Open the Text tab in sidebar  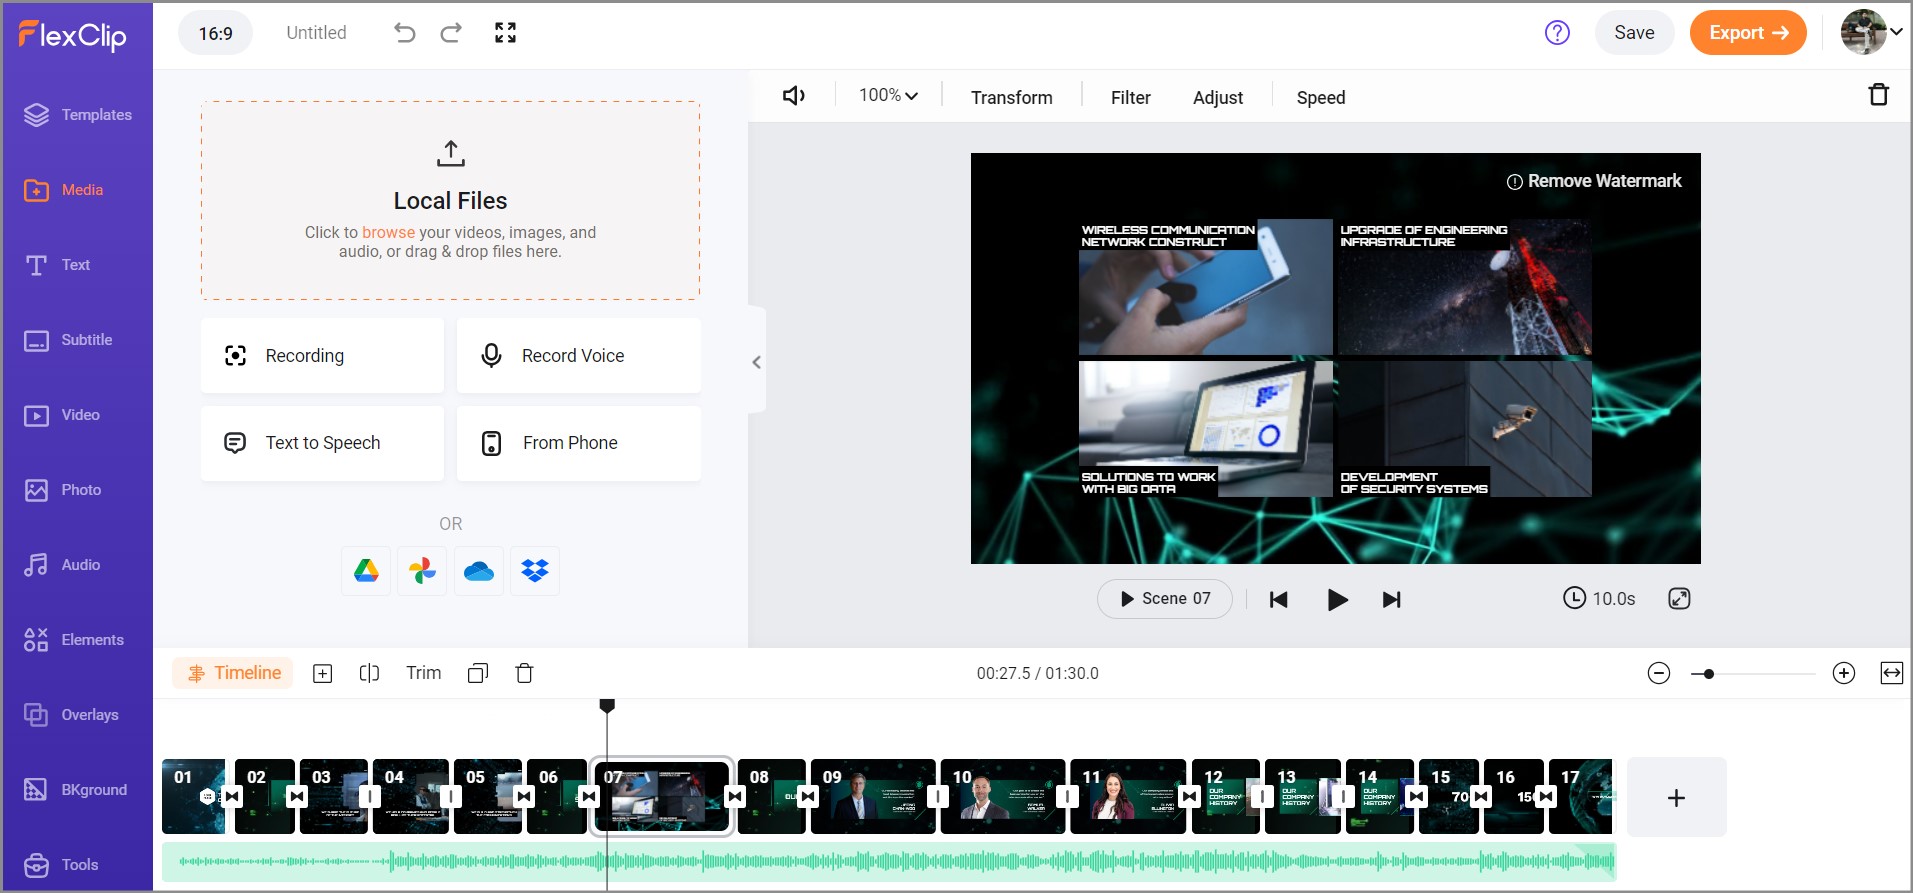coord(76,265)
